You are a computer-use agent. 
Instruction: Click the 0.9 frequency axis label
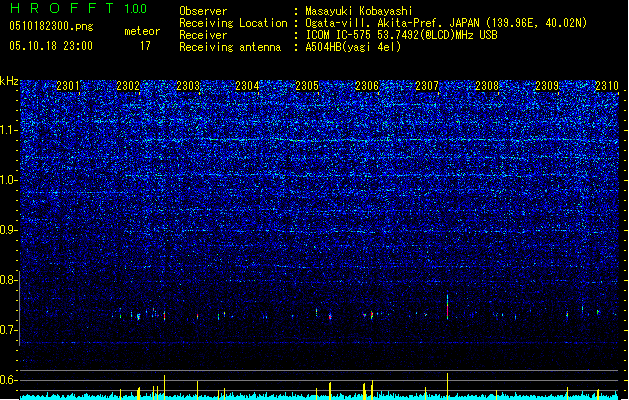point(9,230)
